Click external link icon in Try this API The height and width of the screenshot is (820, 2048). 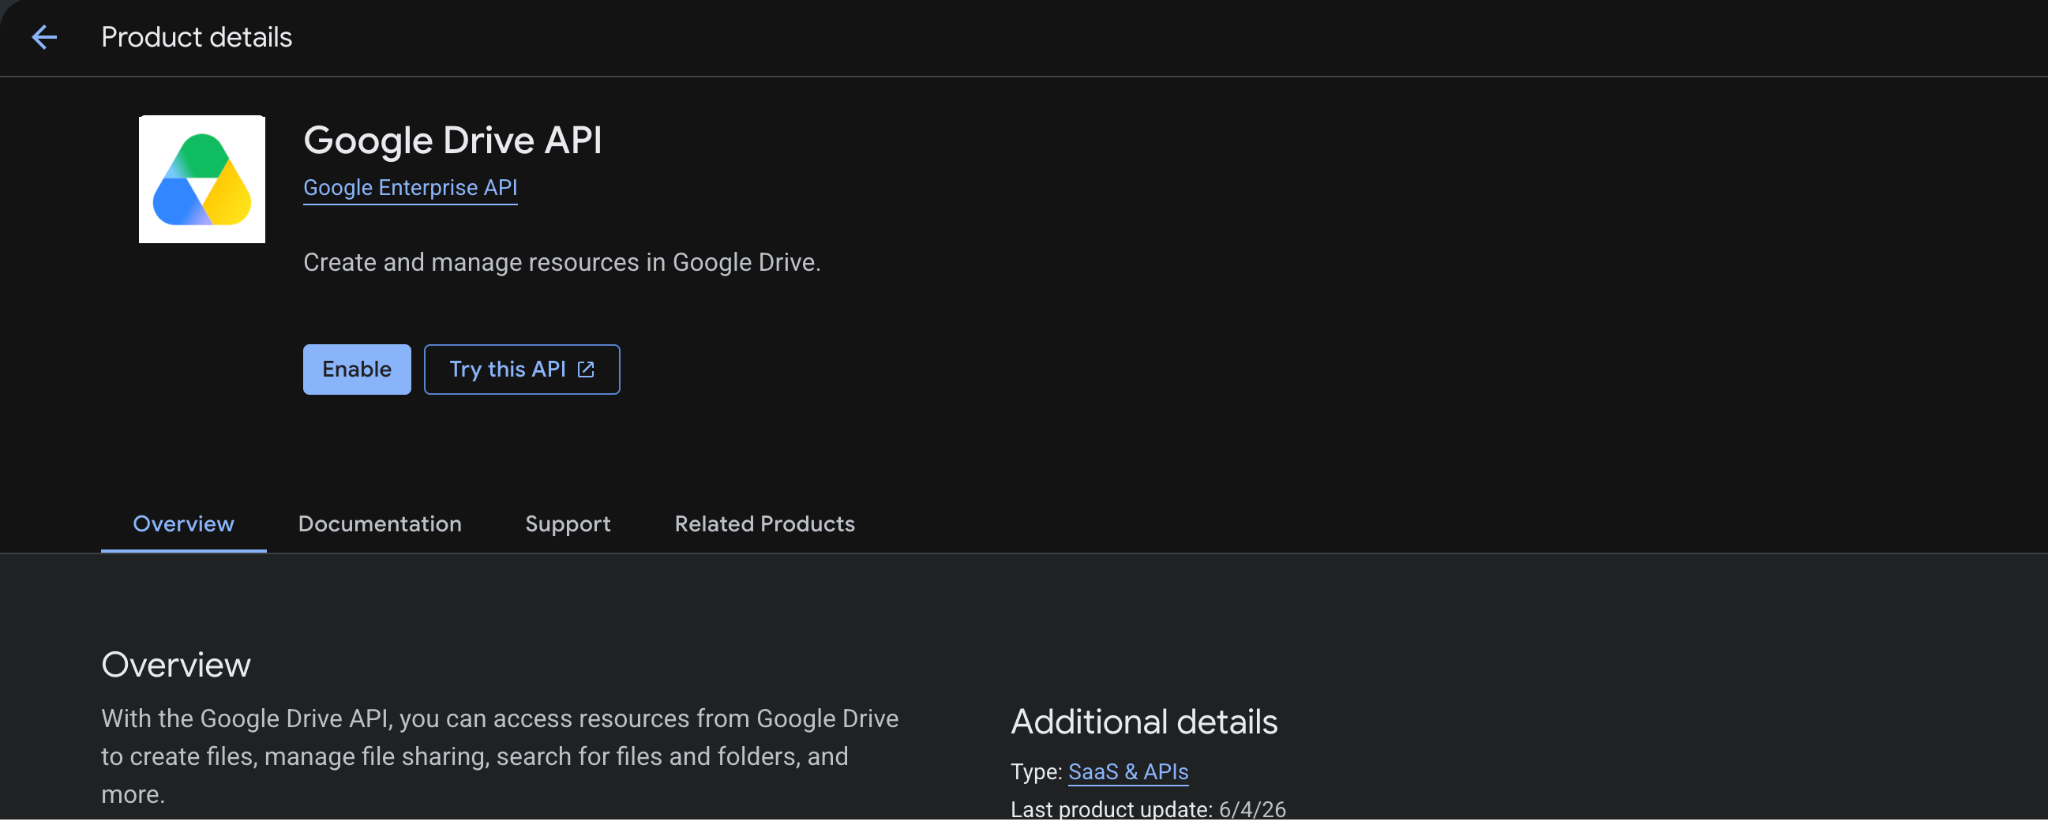587,370
